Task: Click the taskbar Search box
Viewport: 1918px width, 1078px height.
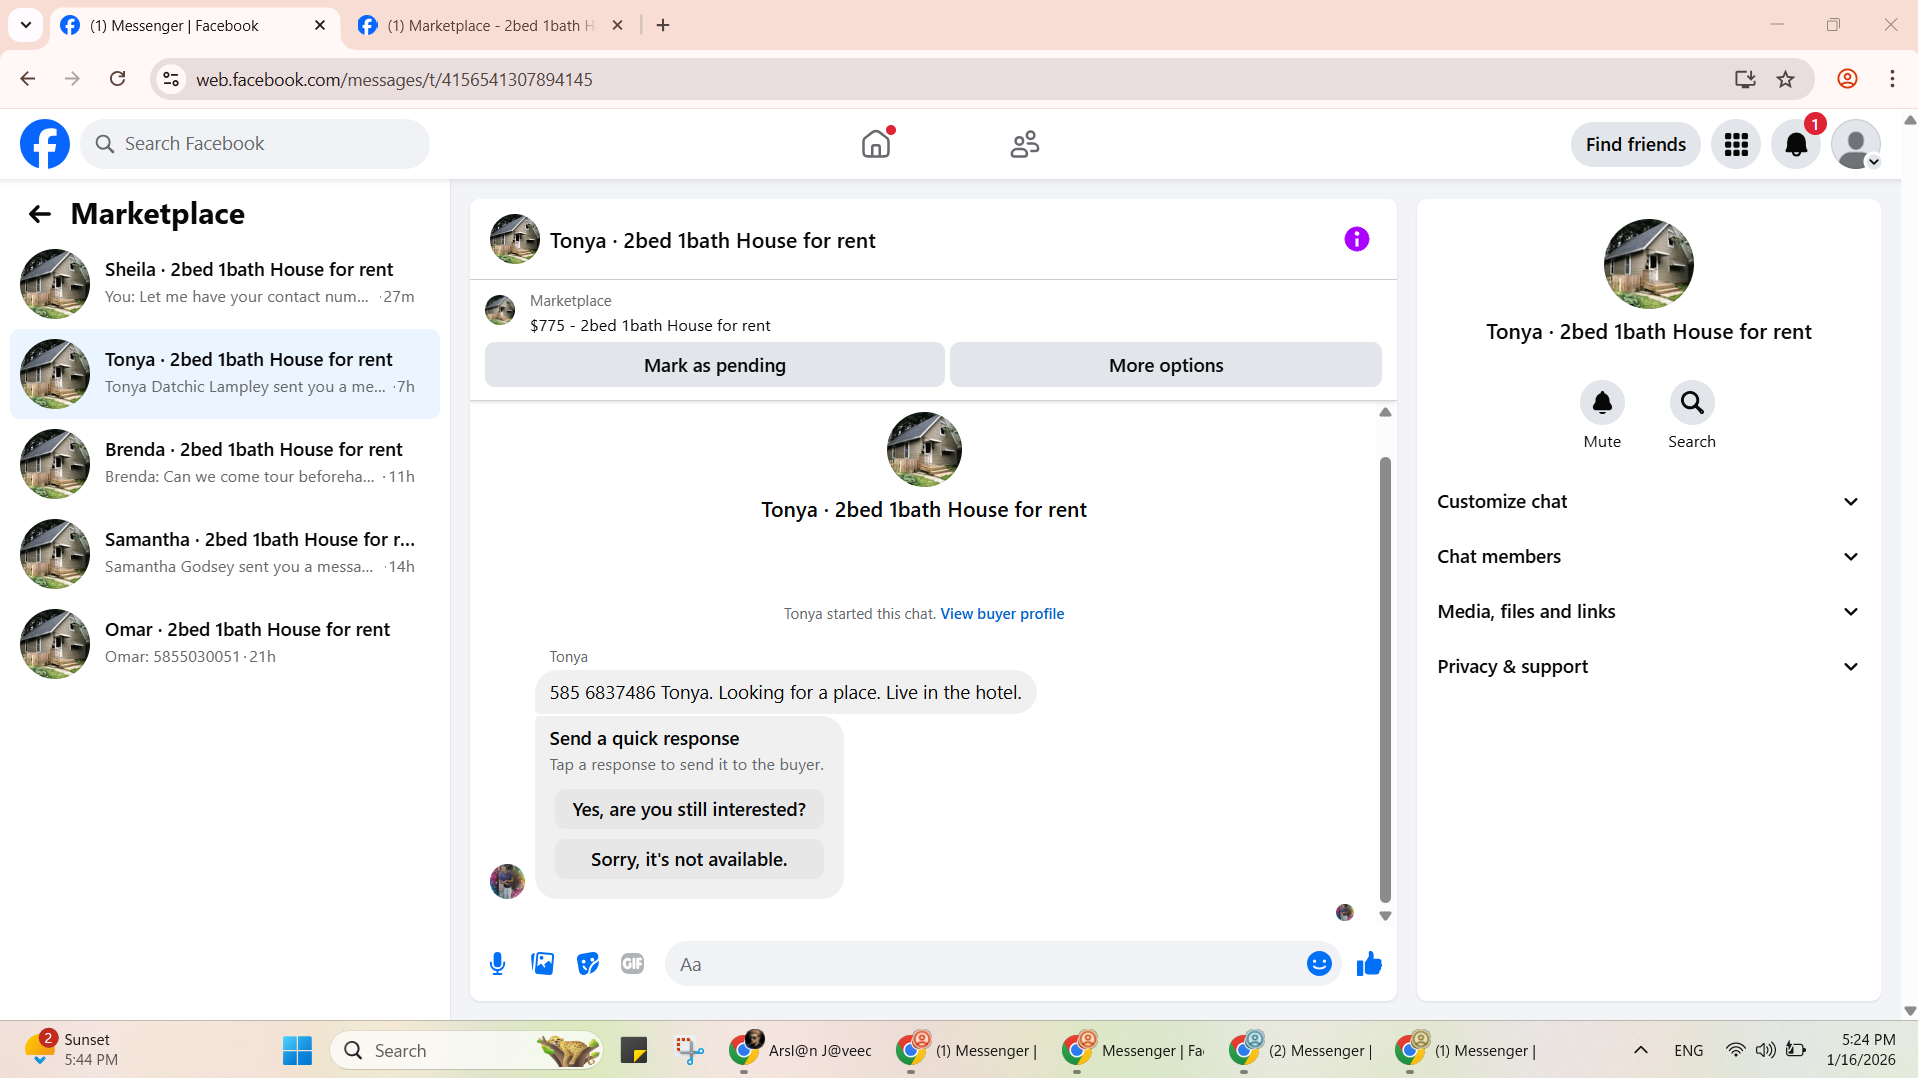Action: point(466,1051)
